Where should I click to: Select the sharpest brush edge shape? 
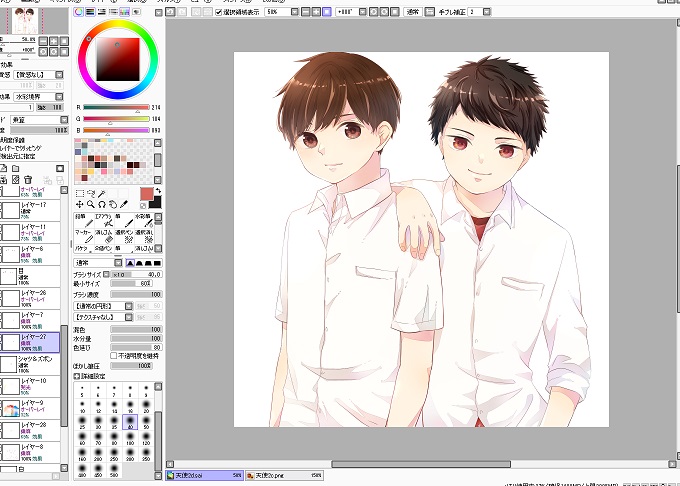tap(130, 263)
